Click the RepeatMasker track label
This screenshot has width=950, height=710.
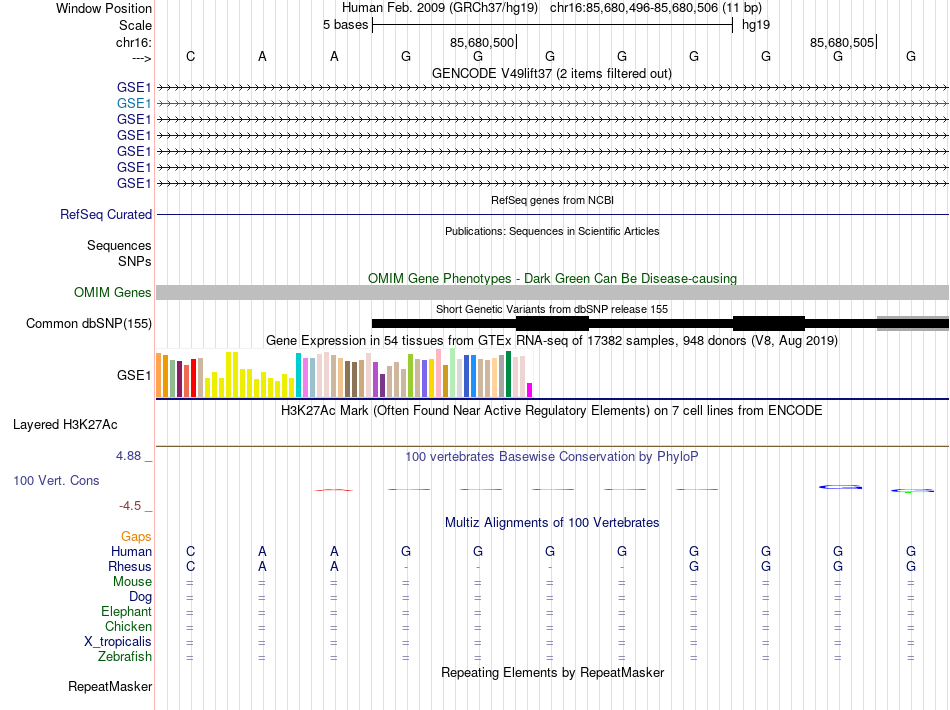click(x=110, y=687)
